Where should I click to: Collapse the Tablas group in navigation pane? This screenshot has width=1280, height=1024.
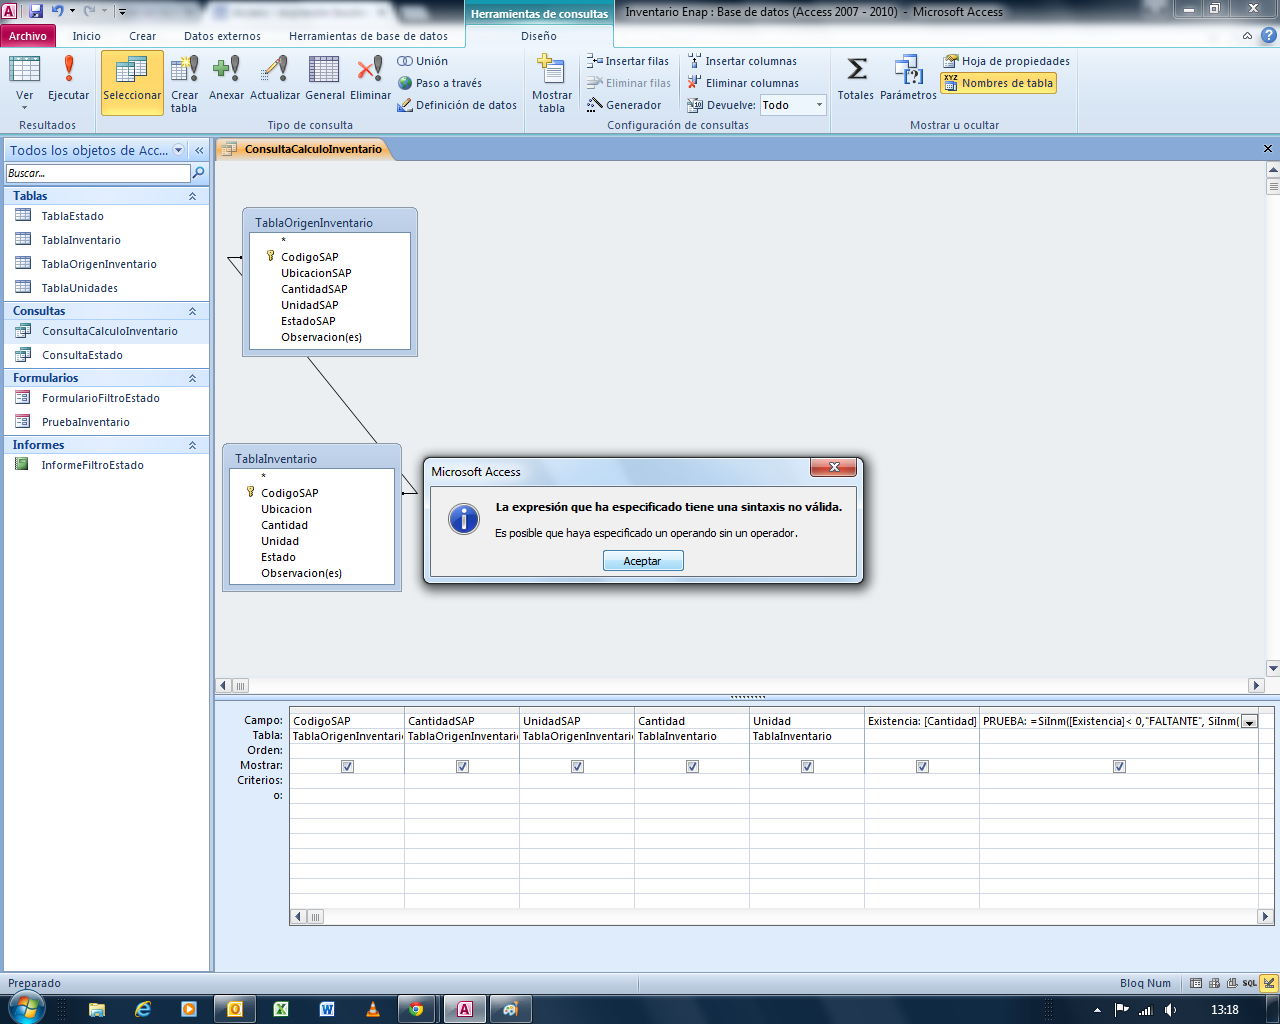click(192, 196)
